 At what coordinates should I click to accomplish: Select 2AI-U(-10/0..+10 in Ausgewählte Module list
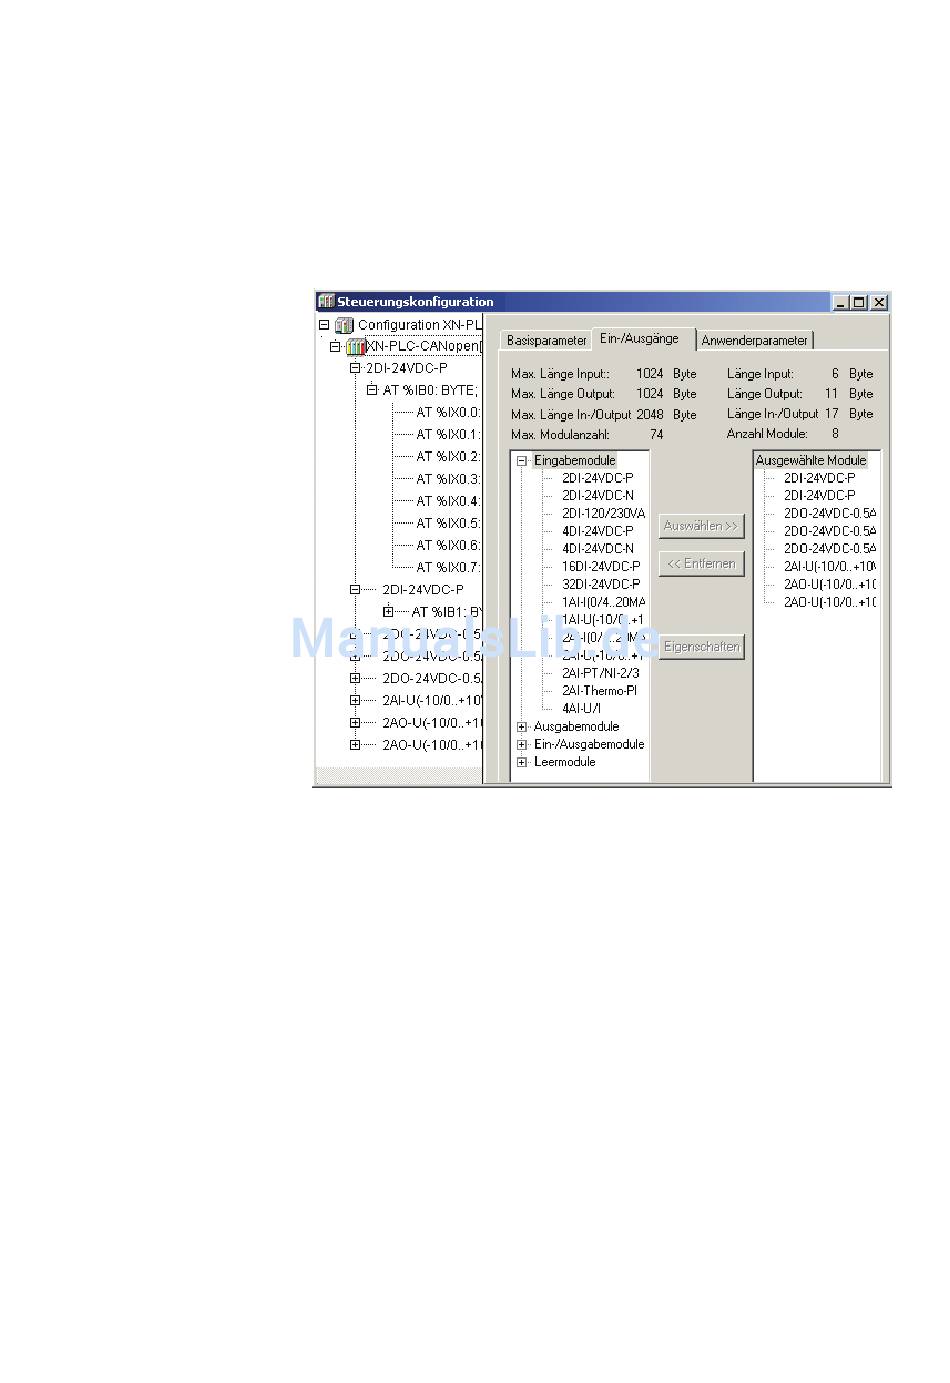tap(829, 567)
